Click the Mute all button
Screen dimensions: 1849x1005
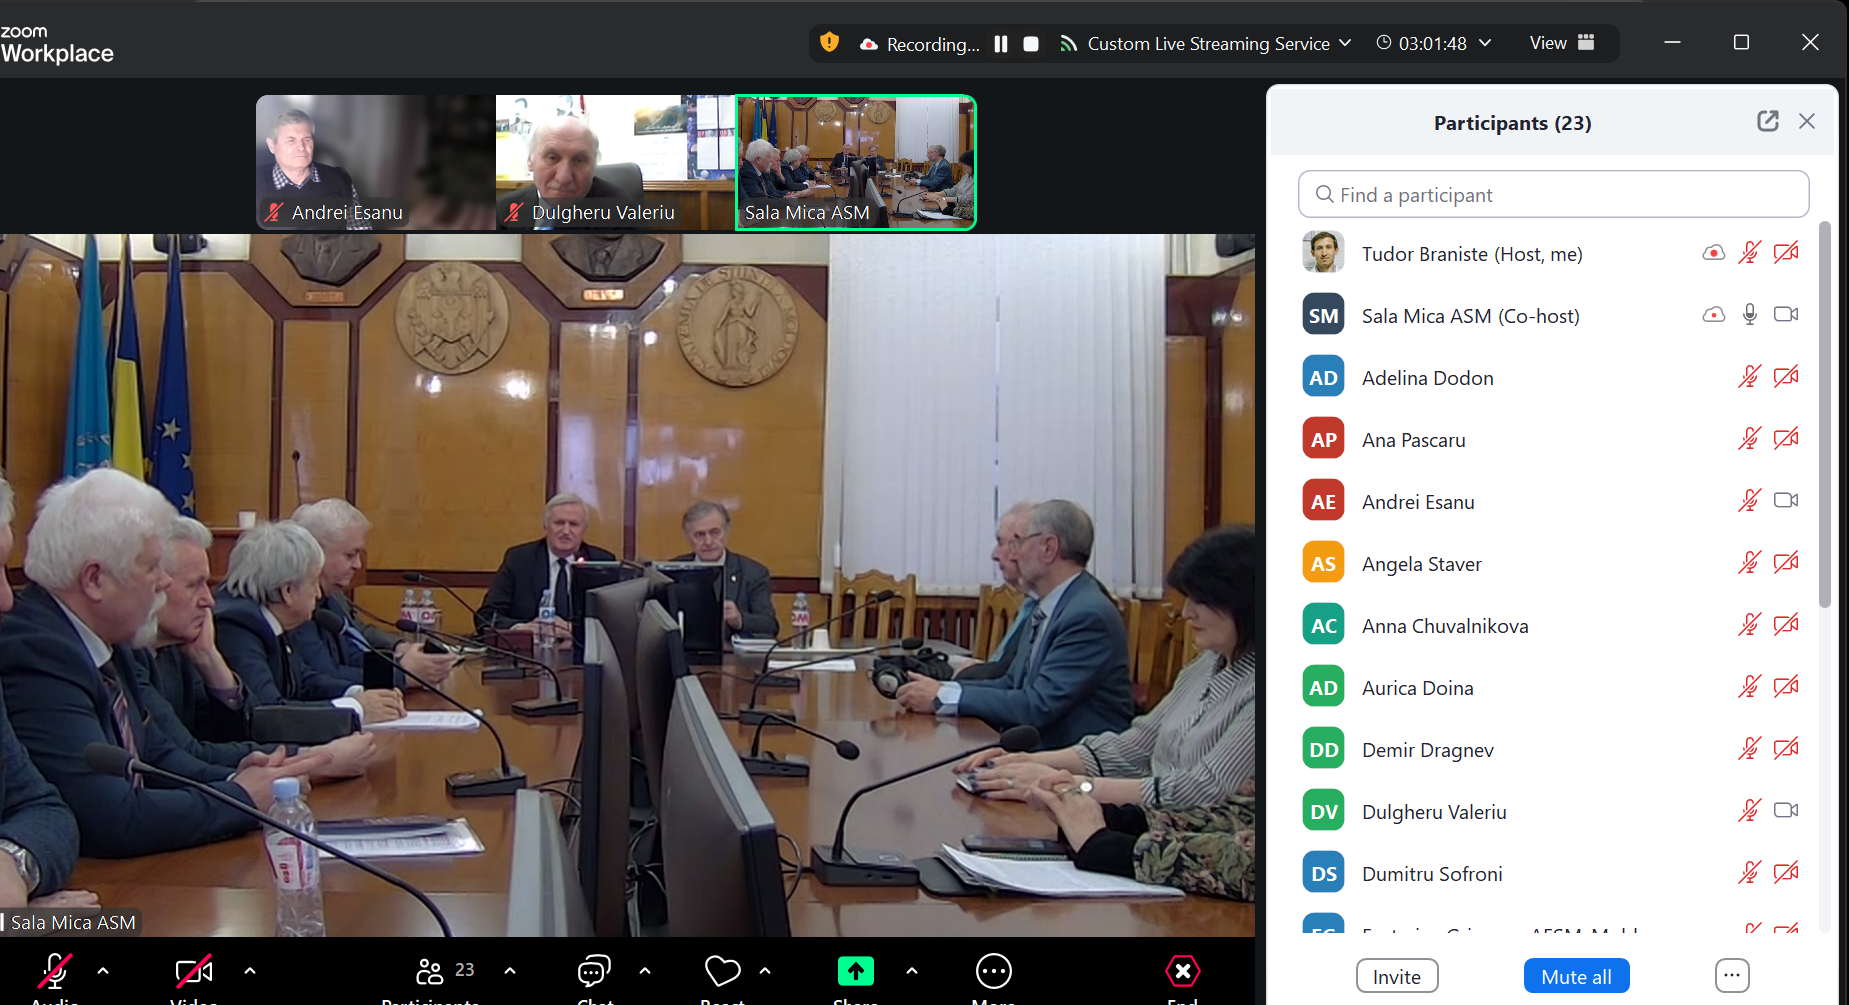[x=1576, y=976]
